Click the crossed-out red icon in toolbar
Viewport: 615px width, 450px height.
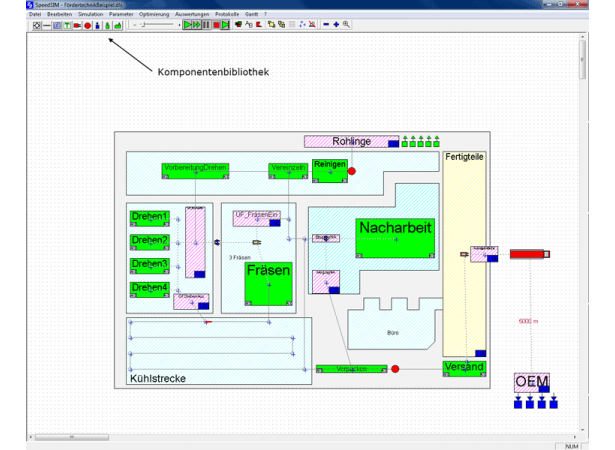click(x=312, y=24)
